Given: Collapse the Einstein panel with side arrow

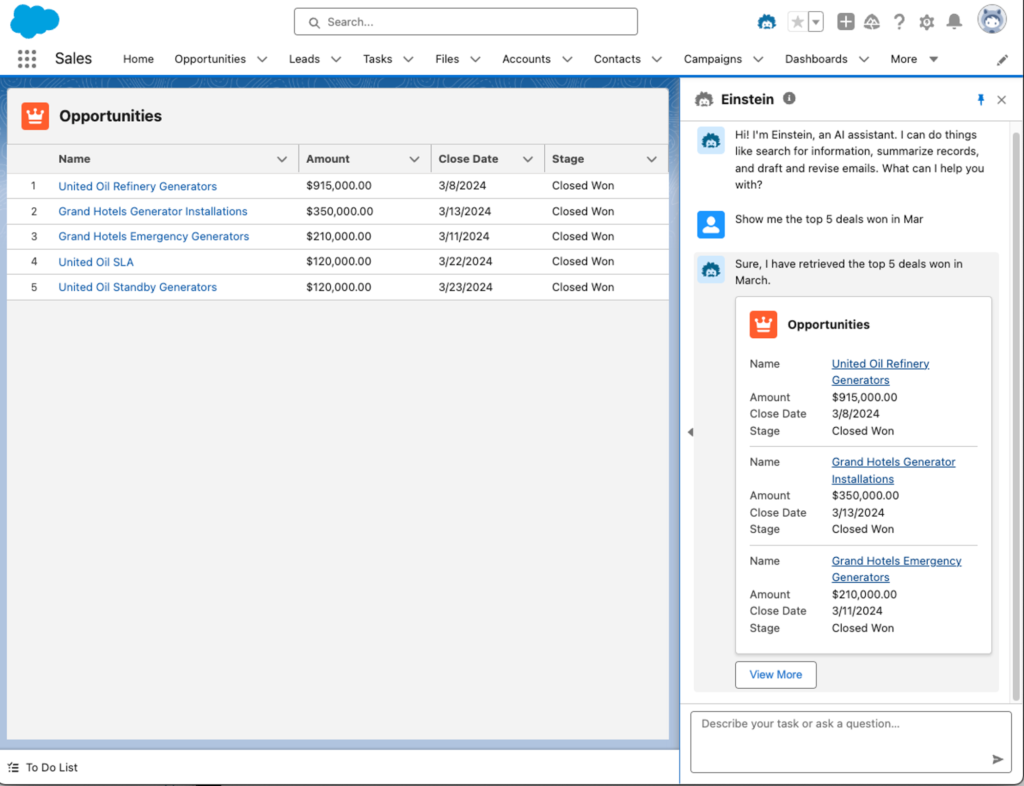Looking at the screenshot, I should pos(690,432).
